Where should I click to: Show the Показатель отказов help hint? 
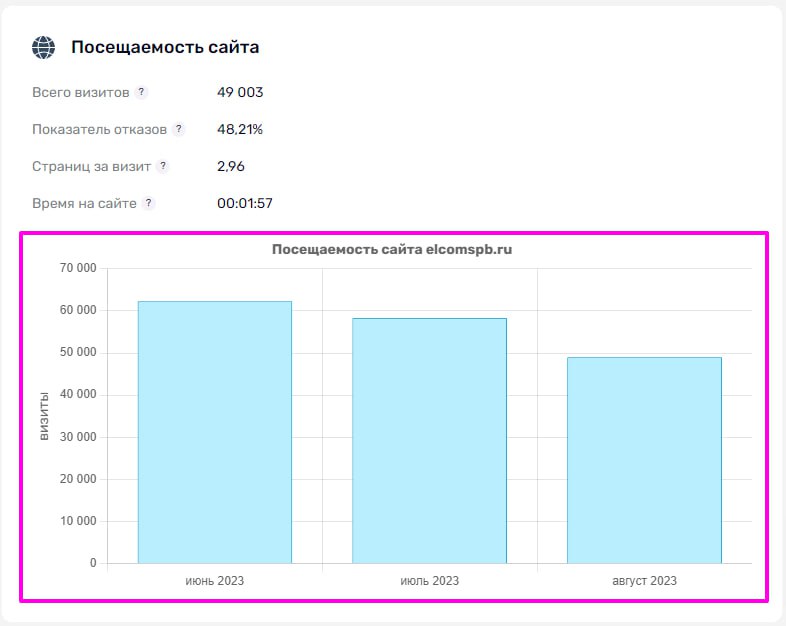179,130
